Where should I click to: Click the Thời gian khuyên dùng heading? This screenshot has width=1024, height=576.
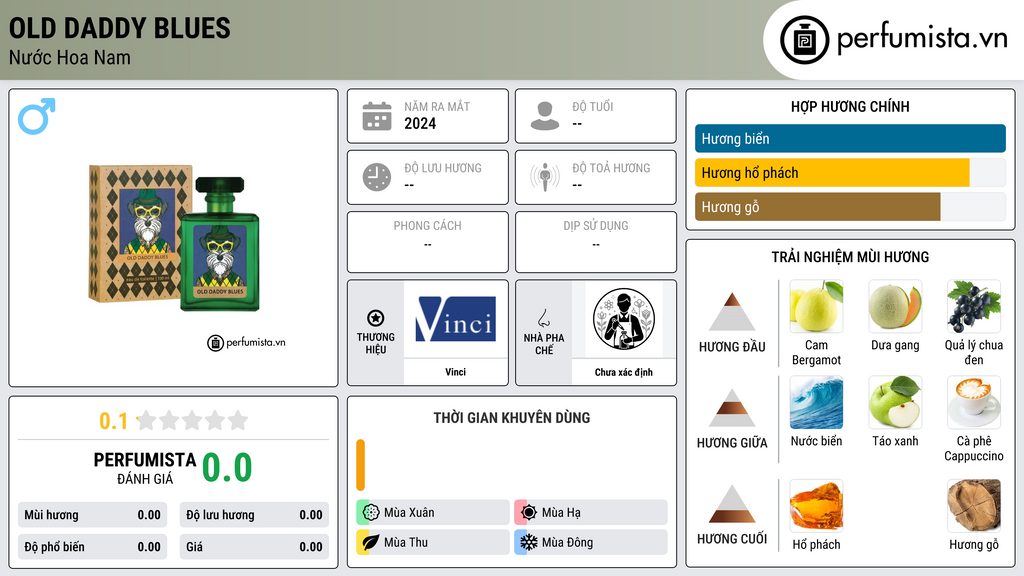point(512,418)
